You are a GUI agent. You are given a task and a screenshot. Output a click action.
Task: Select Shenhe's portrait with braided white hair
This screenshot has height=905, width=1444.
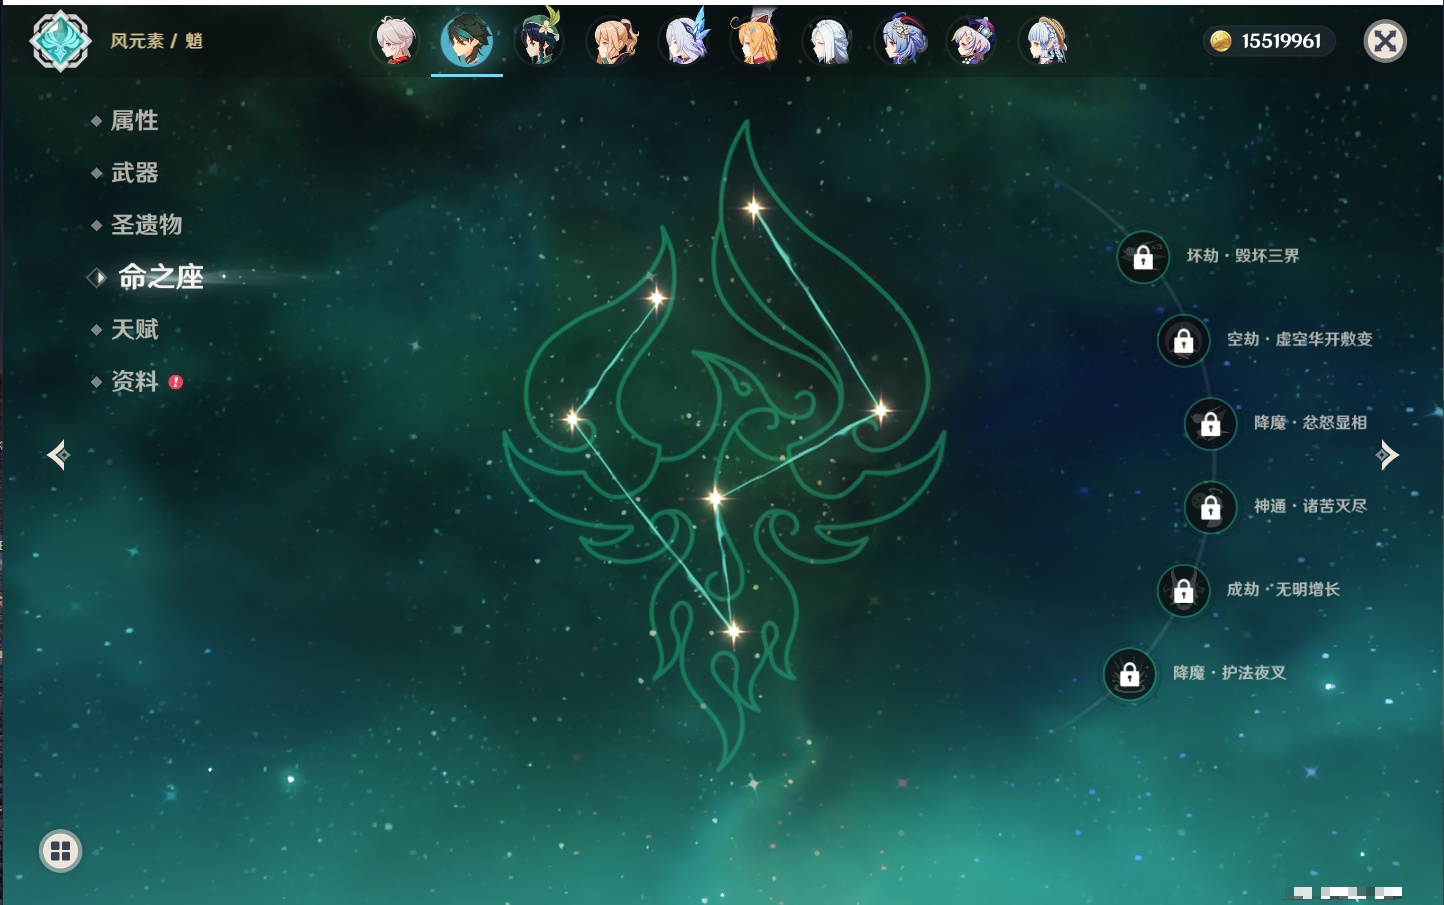pyautogui.click(x=829, y=41)
